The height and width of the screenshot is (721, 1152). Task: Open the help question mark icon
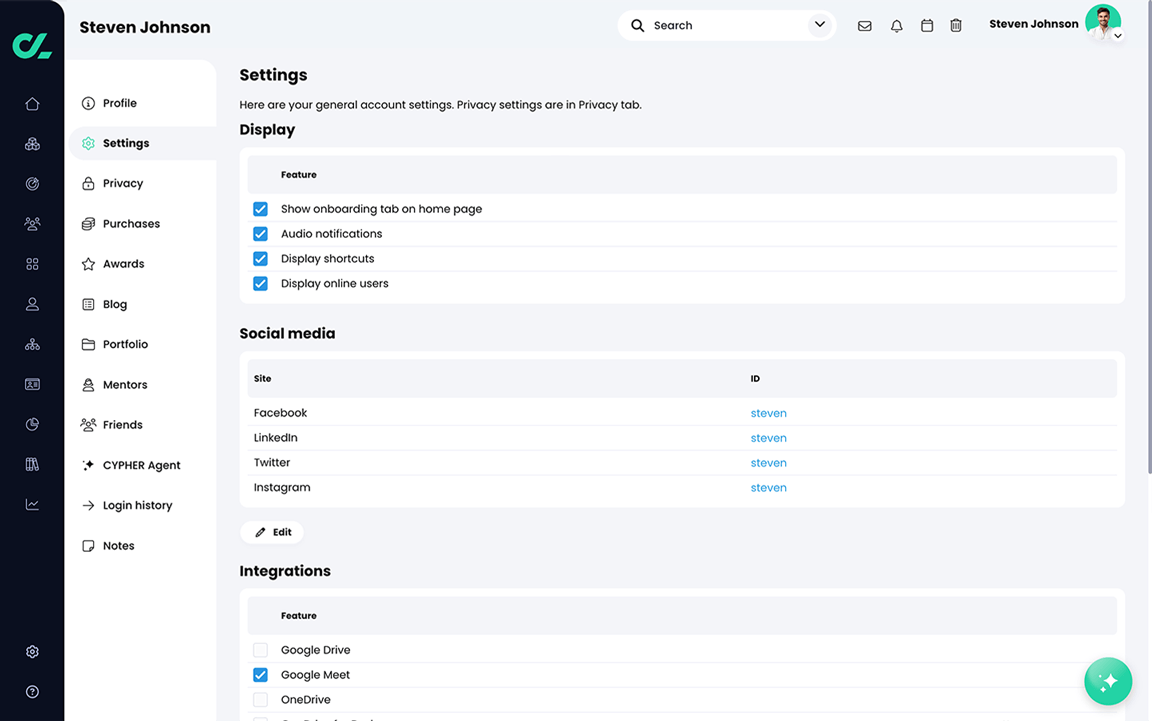pos(32,692)
